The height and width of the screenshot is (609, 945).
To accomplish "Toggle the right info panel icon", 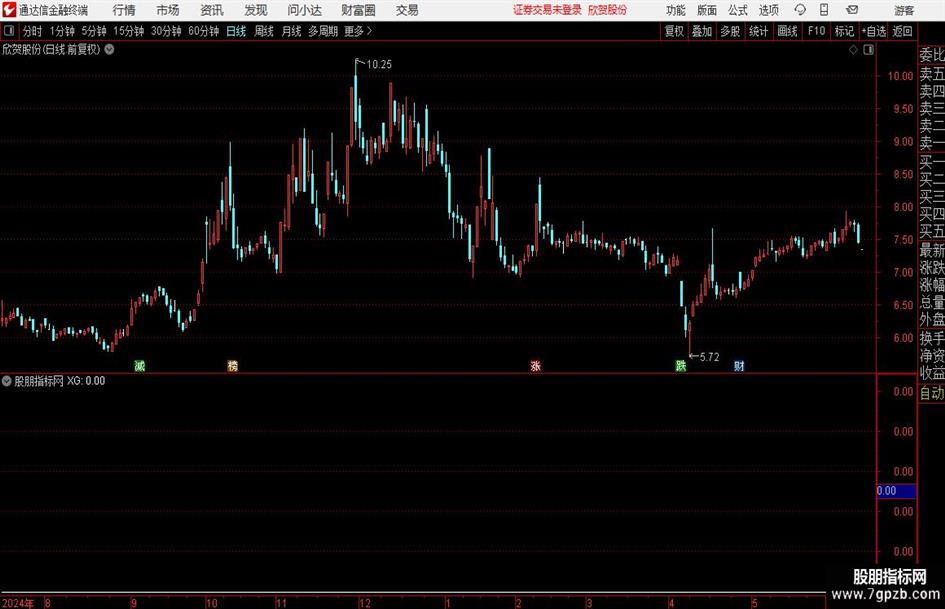I will [868, 50].
